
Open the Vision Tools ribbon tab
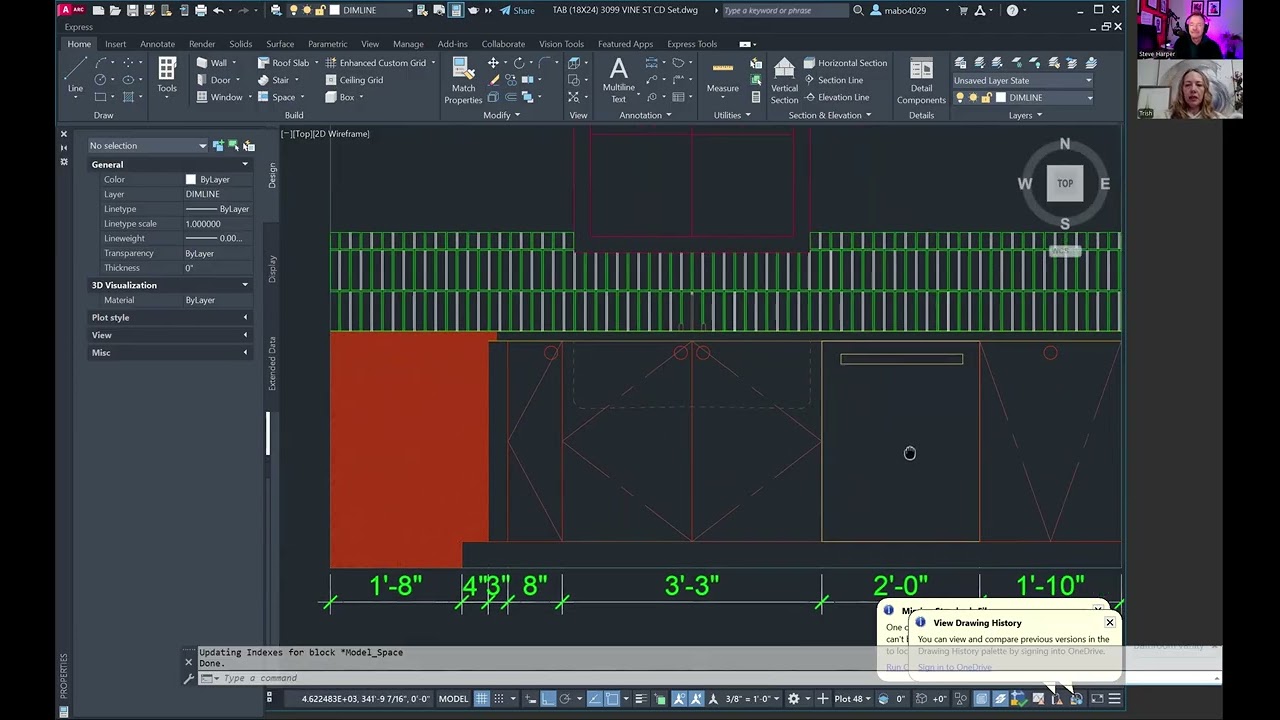(x=561, y=44)
